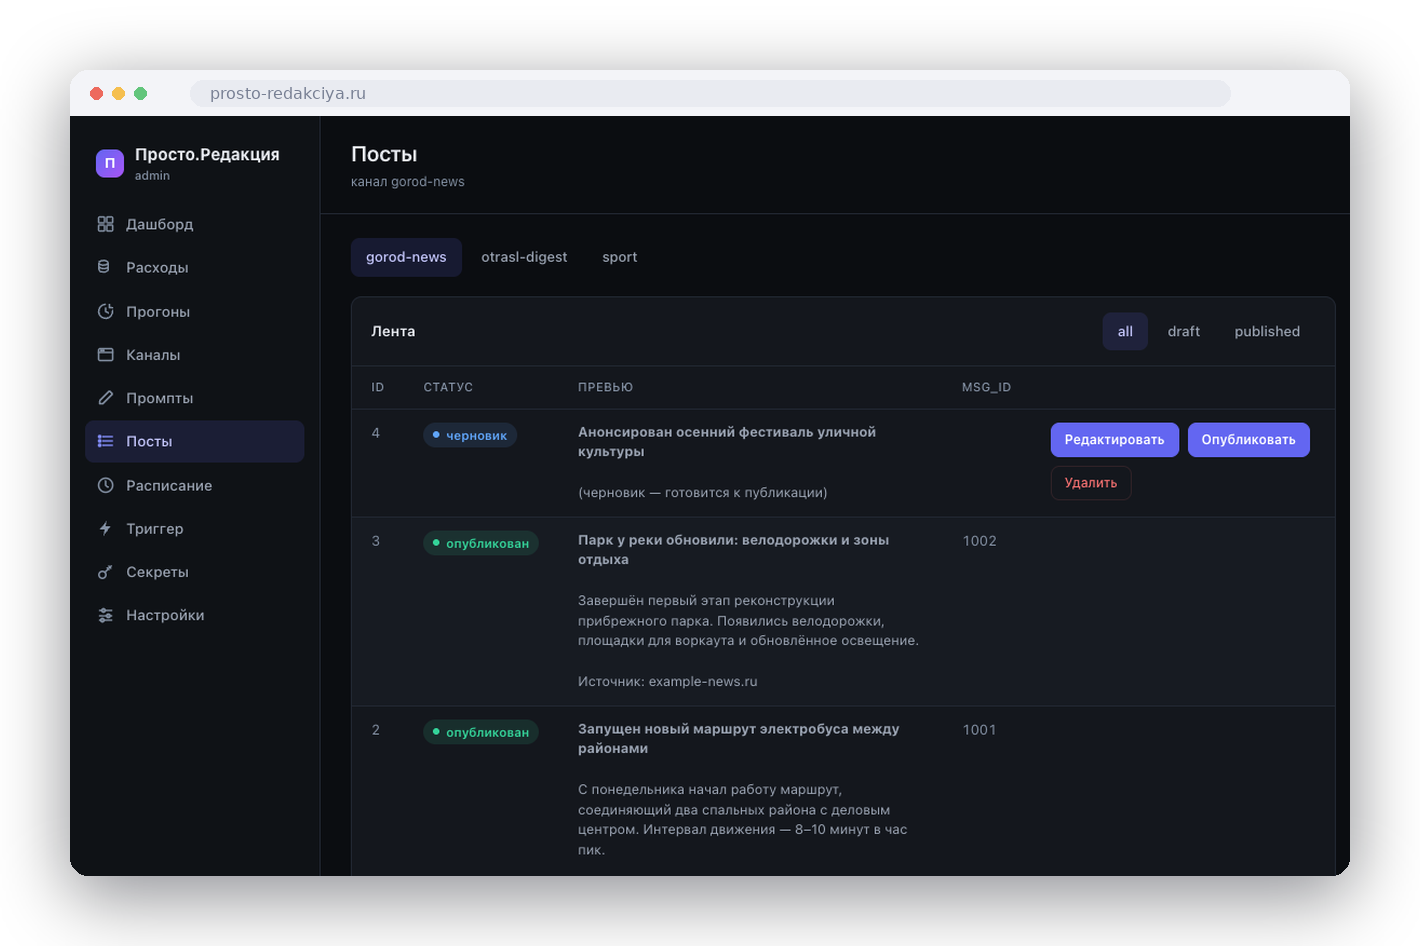The height and width of the screenshot is (946, 1420).
Task: Click the ID column header
Action: [378, 387]
